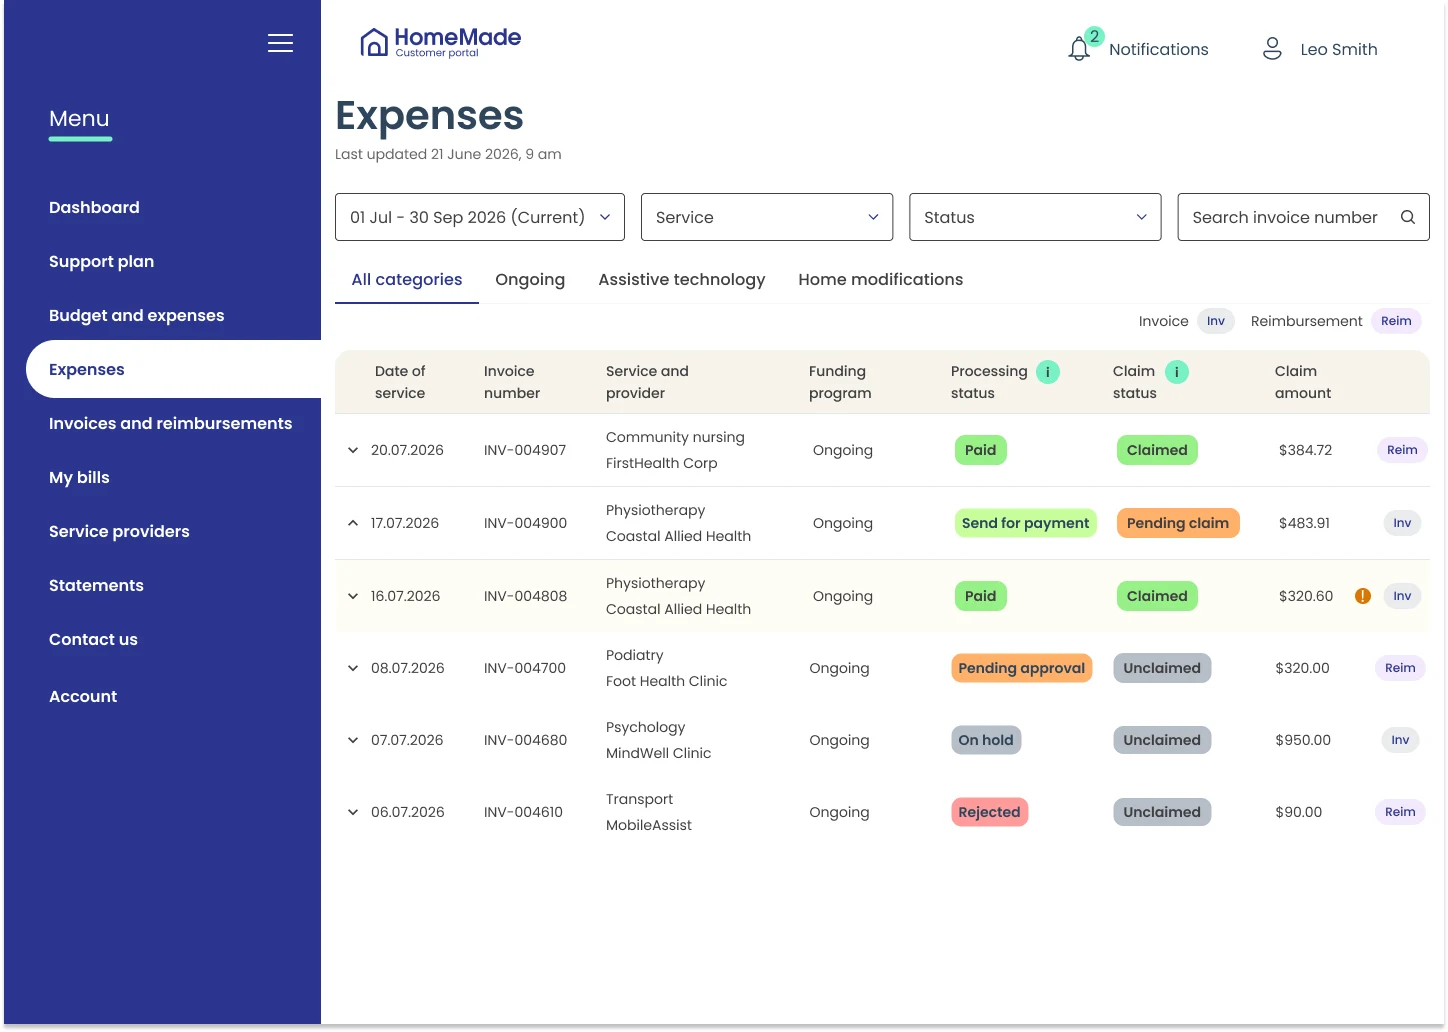Click the HomeMade house logo
This screenshot has width=1448, height=1032.
374,42
